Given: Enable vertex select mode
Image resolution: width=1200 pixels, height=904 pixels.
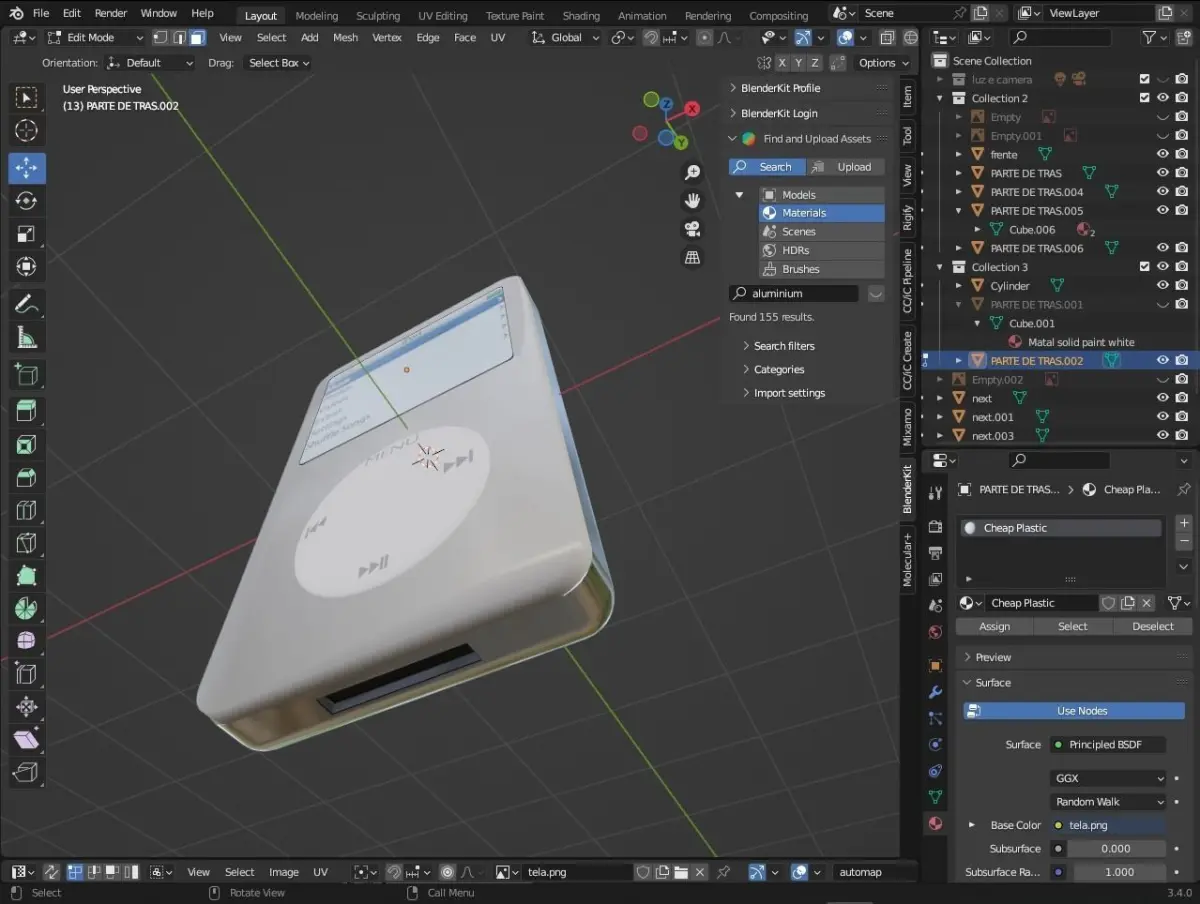Looking at the screenshot, I should (160, 37).
